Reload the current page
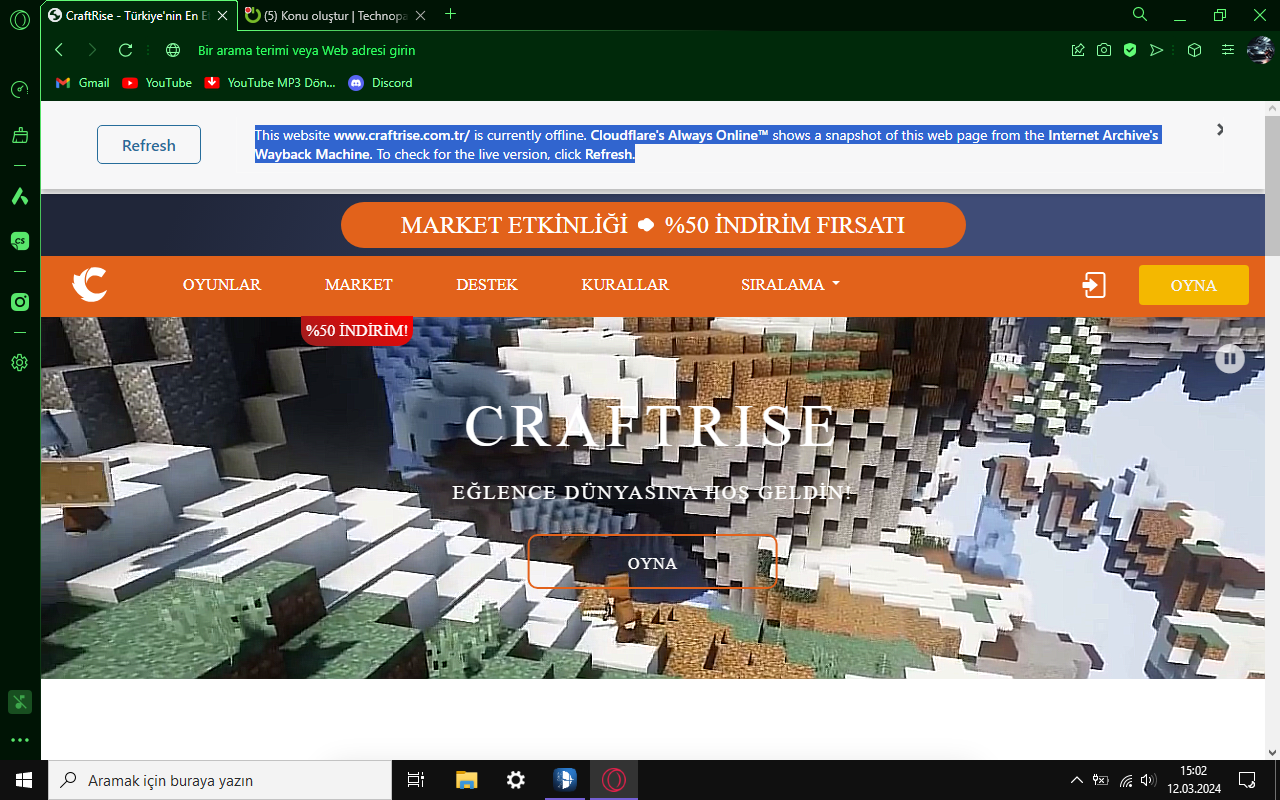Image resolution: width=1280 pixels, height=800 pixels. pyautogui.click(x=125, y=50)
